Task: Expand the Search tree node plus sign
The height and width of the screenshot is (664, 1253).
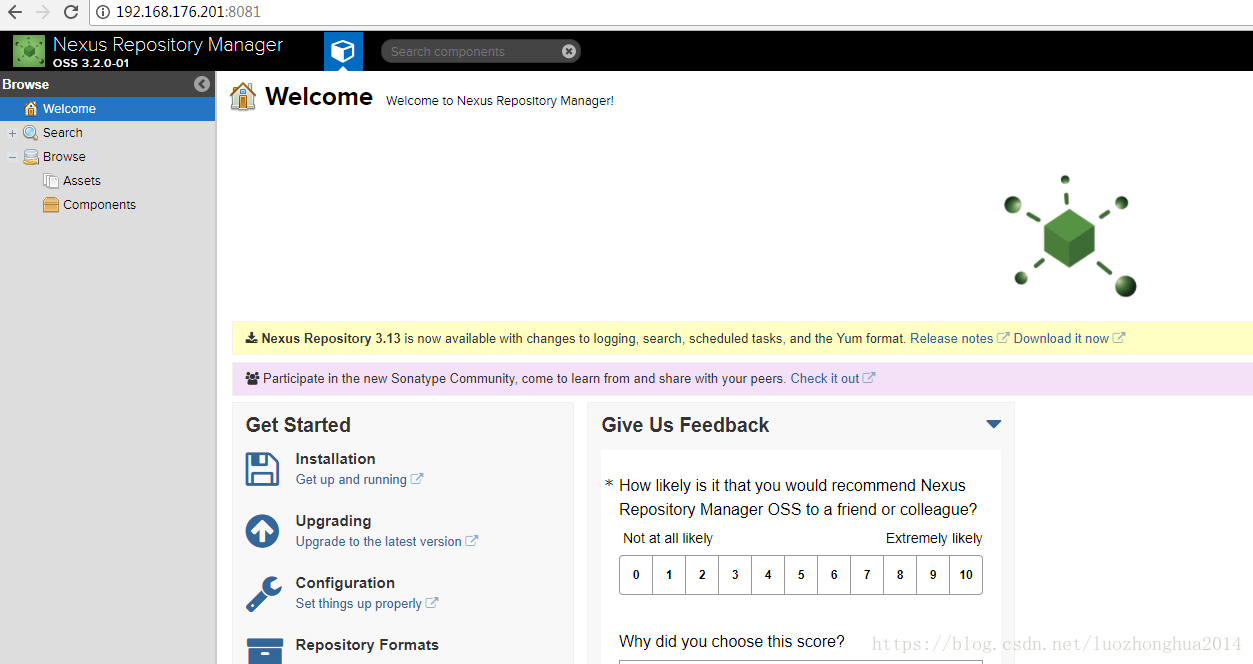Action: (12, 133)
